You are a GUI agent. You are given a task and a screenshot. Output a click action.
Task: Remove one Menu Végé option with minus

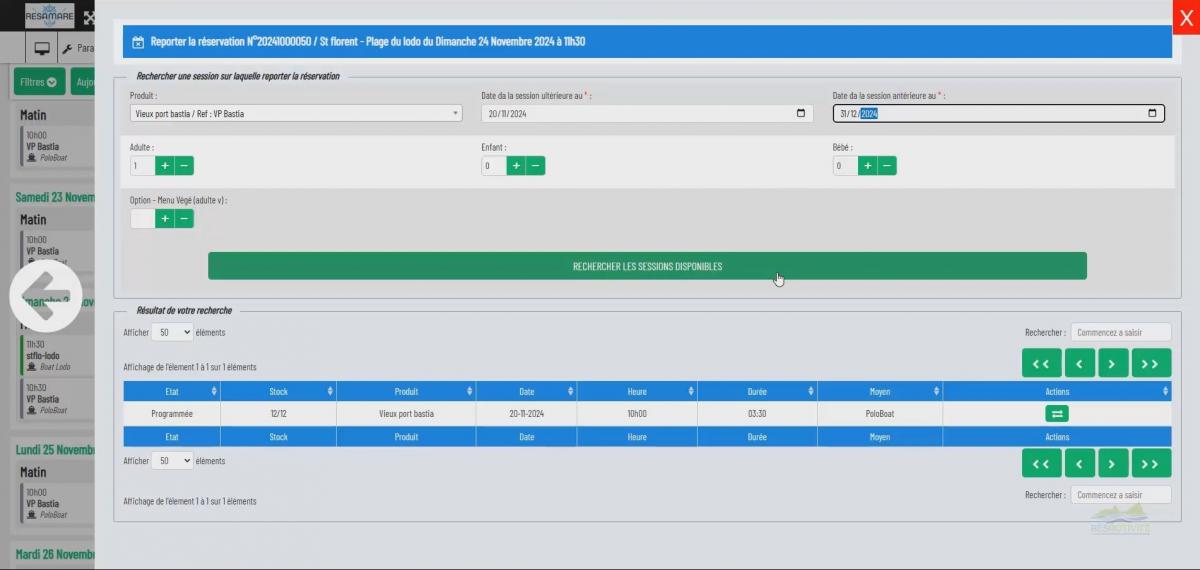pyautogui.click(x=185, y=219)
